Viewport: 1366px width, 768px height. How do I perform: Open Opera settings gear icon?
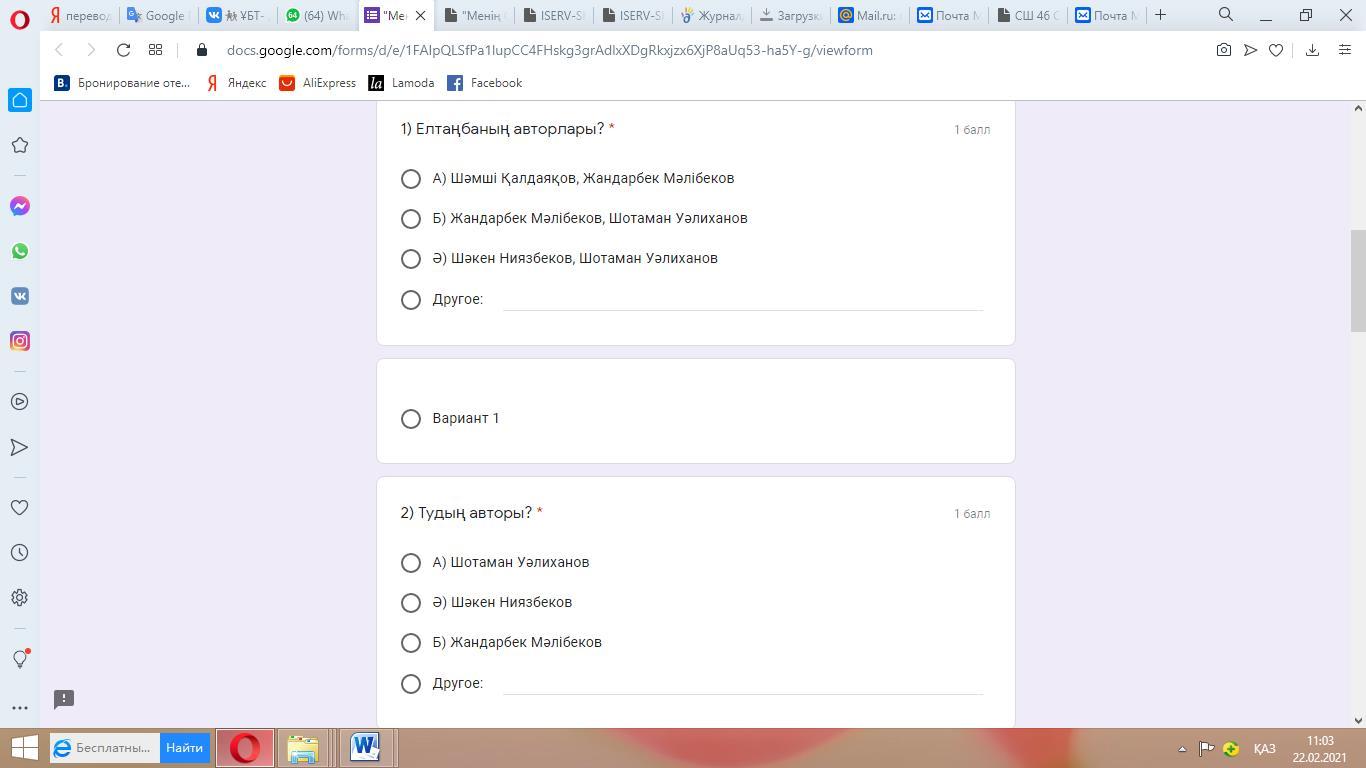point(19,597)
